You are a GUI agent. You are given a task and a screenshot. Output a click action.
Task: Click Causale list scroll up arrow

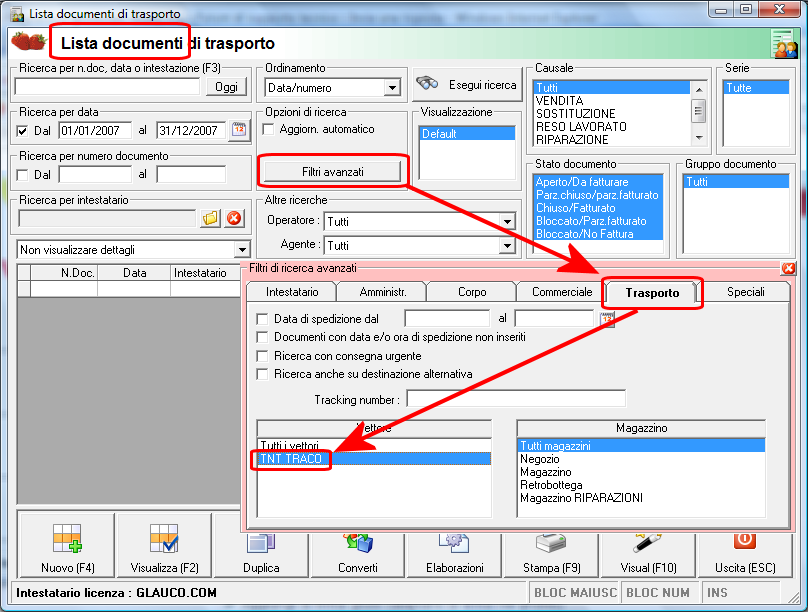click(x=699, y=90)
